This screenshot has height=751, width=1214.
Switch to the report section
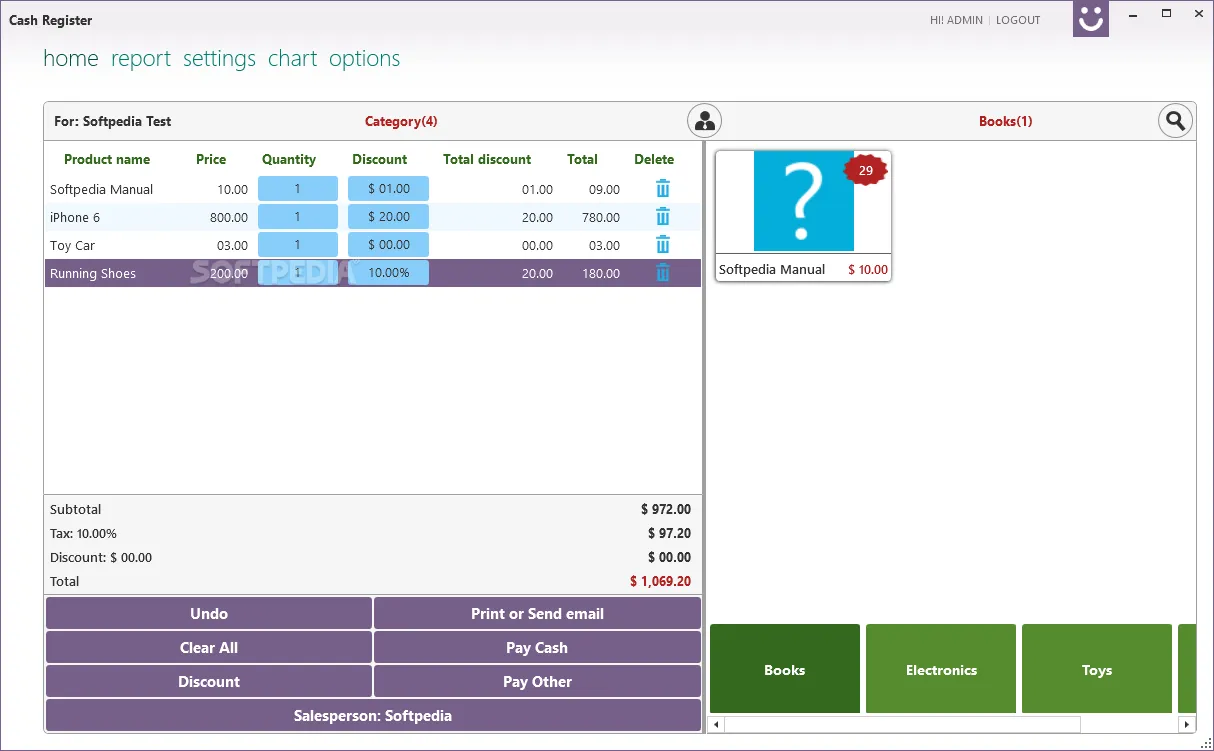[141, 58]
